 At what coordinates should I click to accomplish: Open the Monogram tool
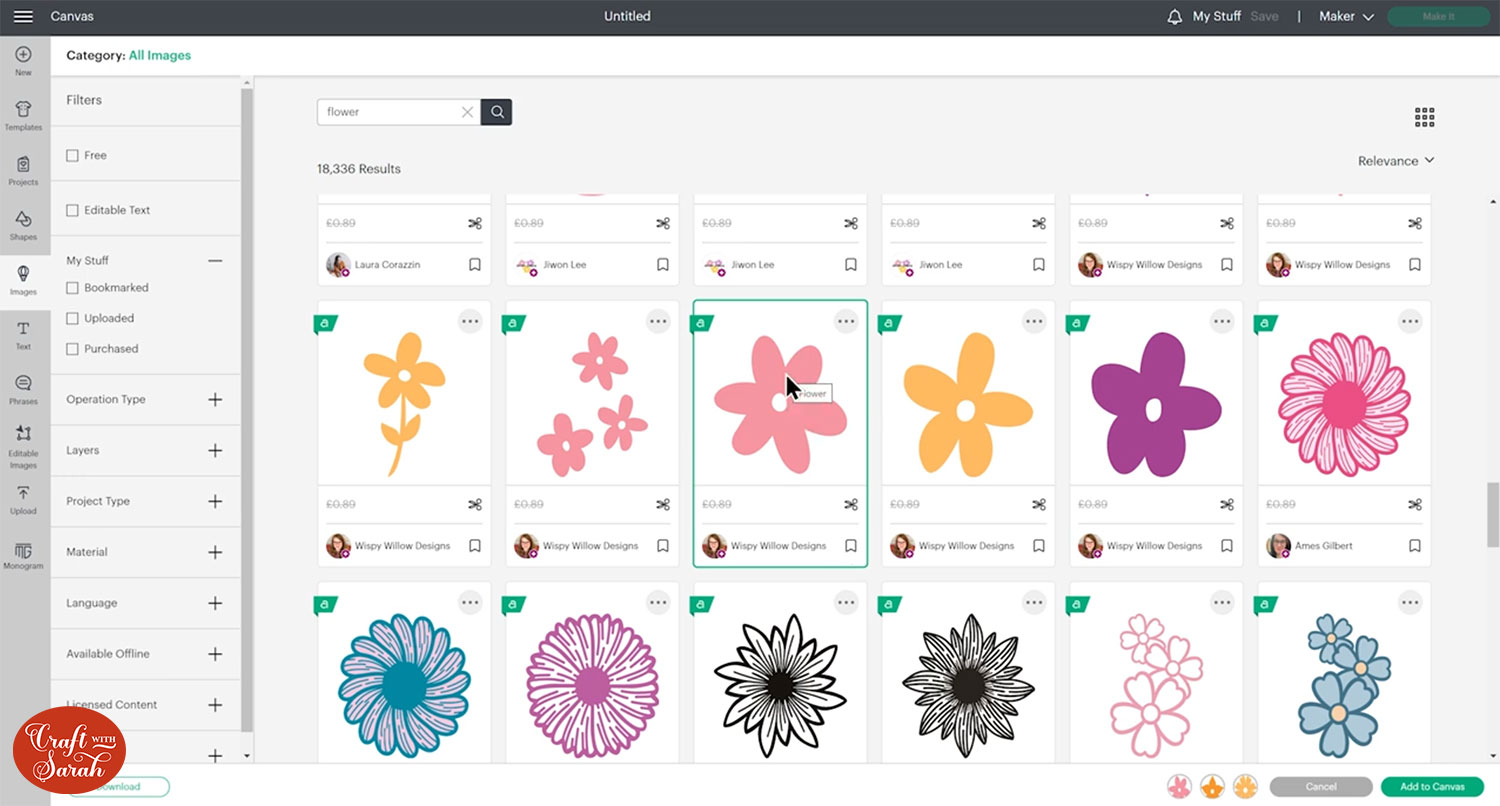(x=23, y=557)
